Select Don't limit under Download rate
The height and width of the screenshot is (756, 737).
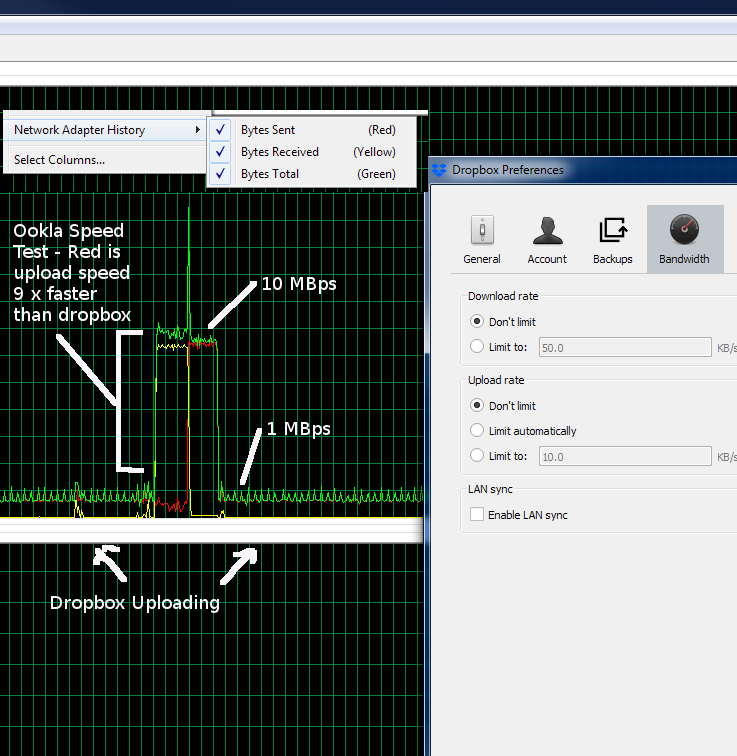click(x=477, y=322)
